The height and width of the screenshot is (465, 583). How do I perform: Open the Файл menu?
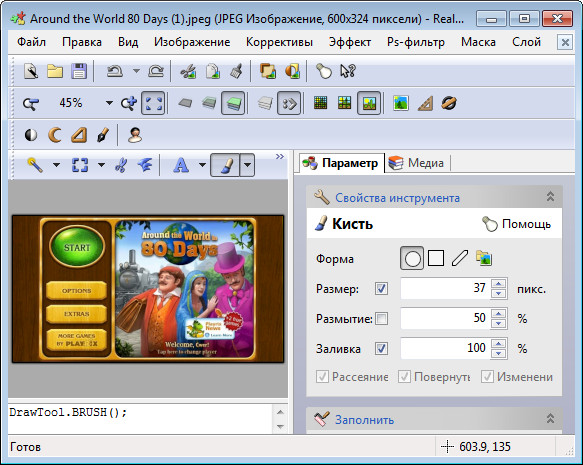[x=32, y=42]
